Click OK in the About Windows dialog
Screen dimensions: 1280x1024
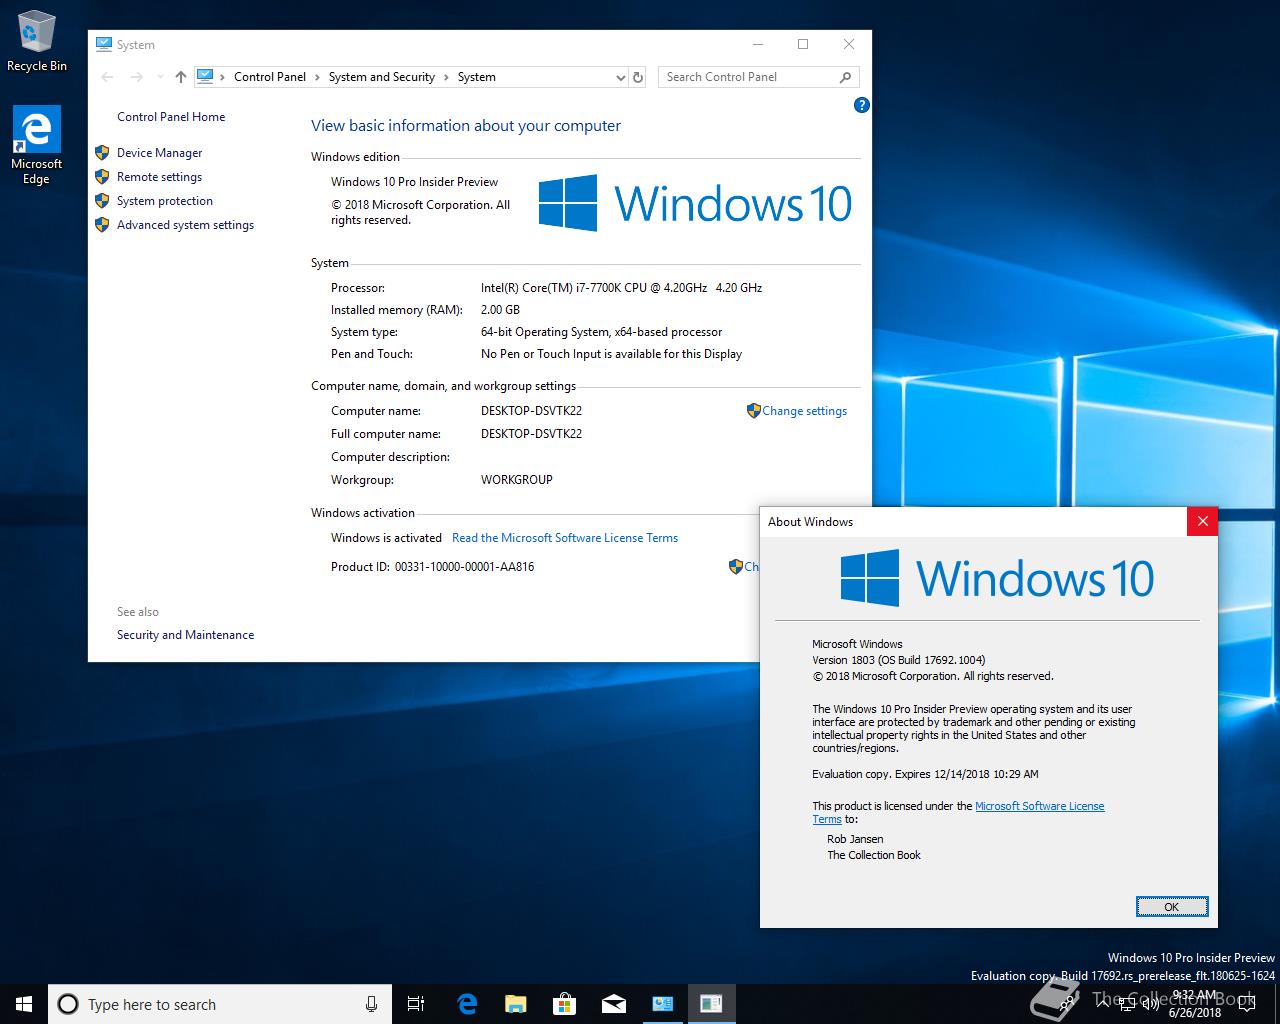click(1172, 907)
